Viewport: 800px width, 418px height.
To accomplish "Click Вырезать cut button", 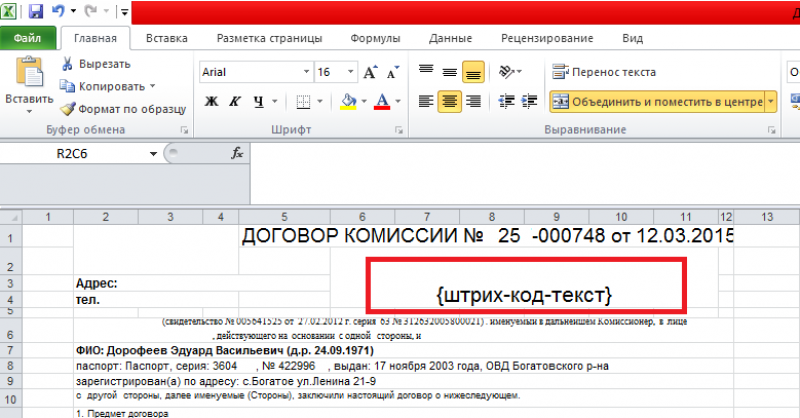I will 96,64.
